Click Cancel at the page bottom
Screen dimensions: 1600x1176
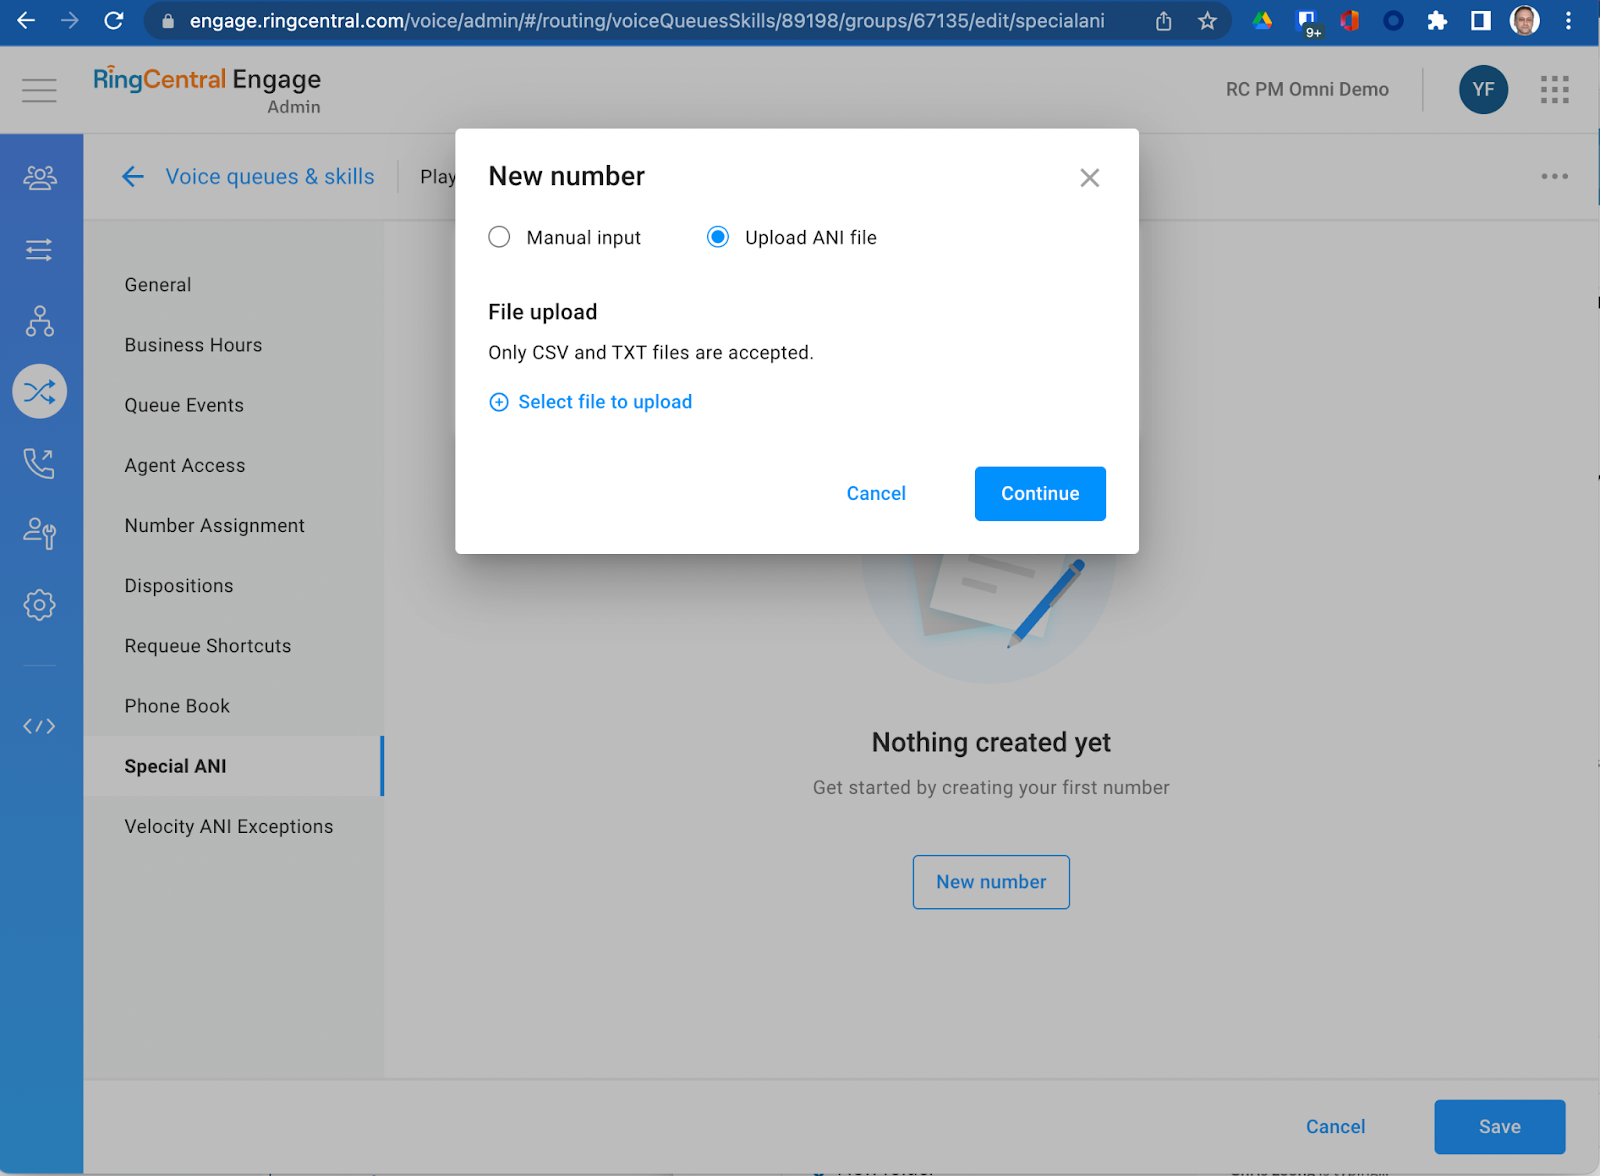pyautogui.click(x=1335, y=1127)
